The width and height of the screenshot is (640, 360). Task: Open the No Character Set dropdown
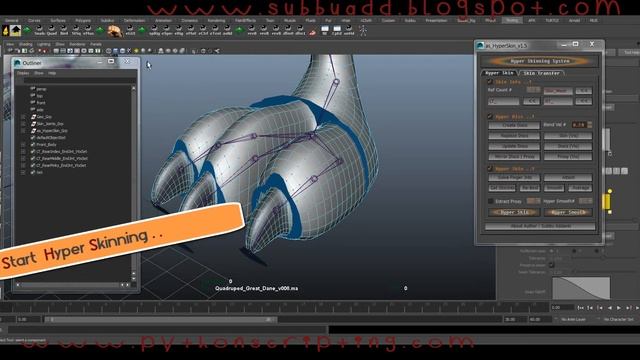pos(618,319)
